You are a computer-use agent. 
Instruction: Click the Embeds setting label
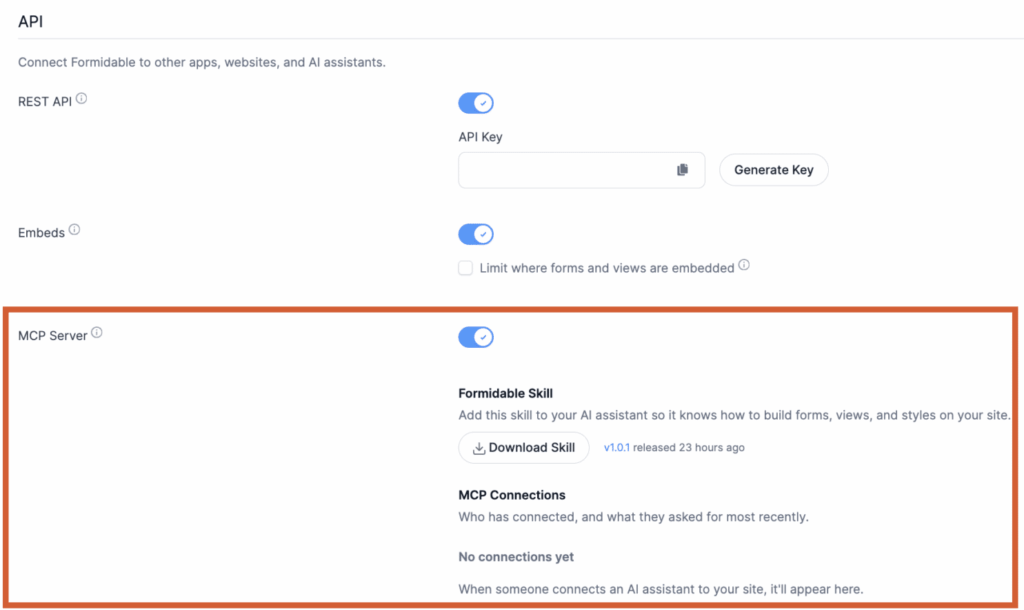click(x=41, y=233)
